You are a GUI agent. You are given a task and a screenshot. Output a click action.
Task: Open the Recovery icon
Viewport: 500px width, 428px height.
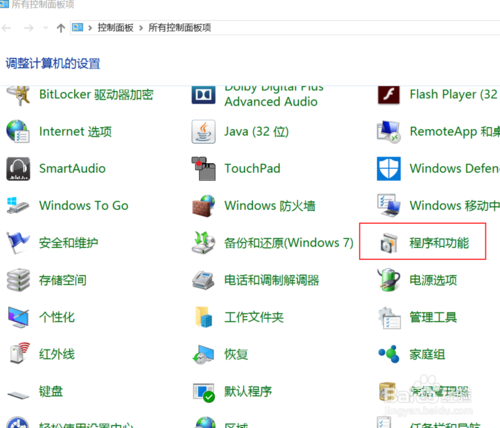tap(203, 354)
